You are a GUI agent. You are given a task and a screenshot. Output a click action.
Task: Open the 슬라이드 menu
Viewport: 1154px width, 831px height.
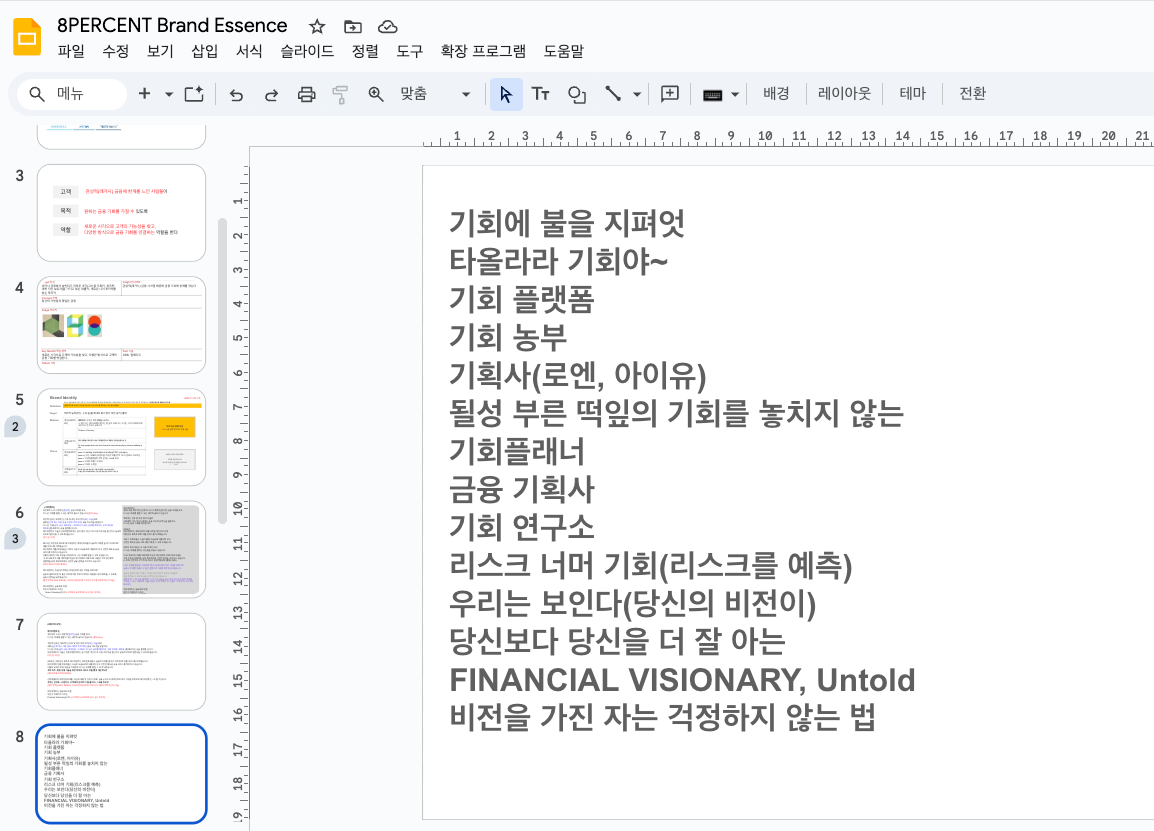tap(307, 51)
